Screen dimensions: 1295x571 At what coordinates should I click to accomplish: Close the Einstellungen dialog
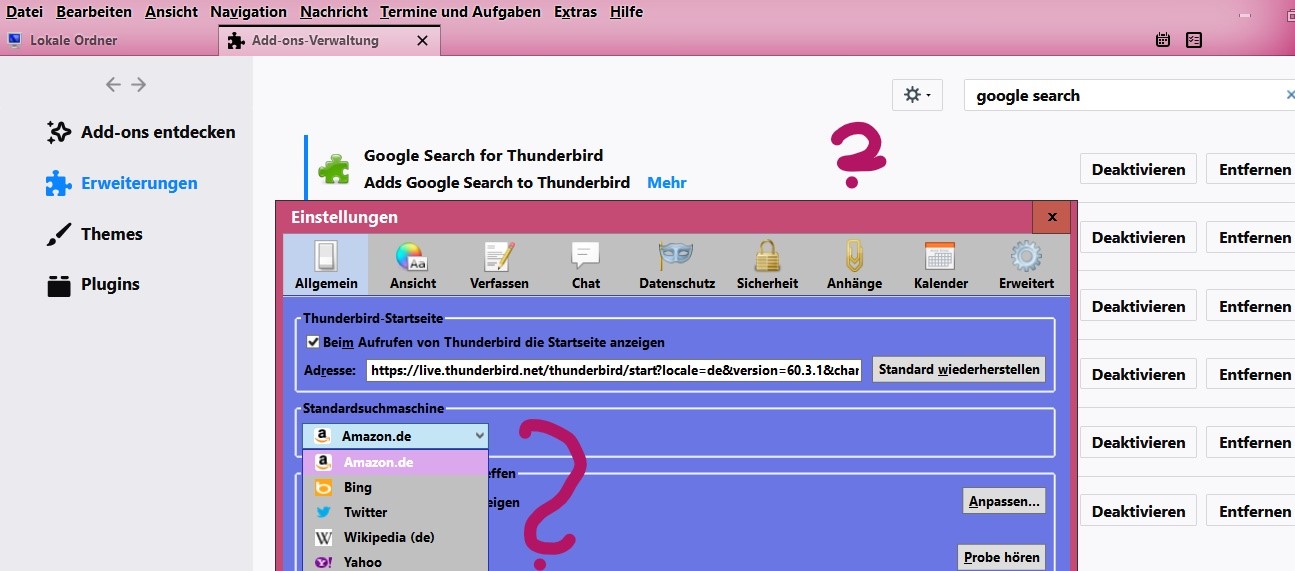1052,217
